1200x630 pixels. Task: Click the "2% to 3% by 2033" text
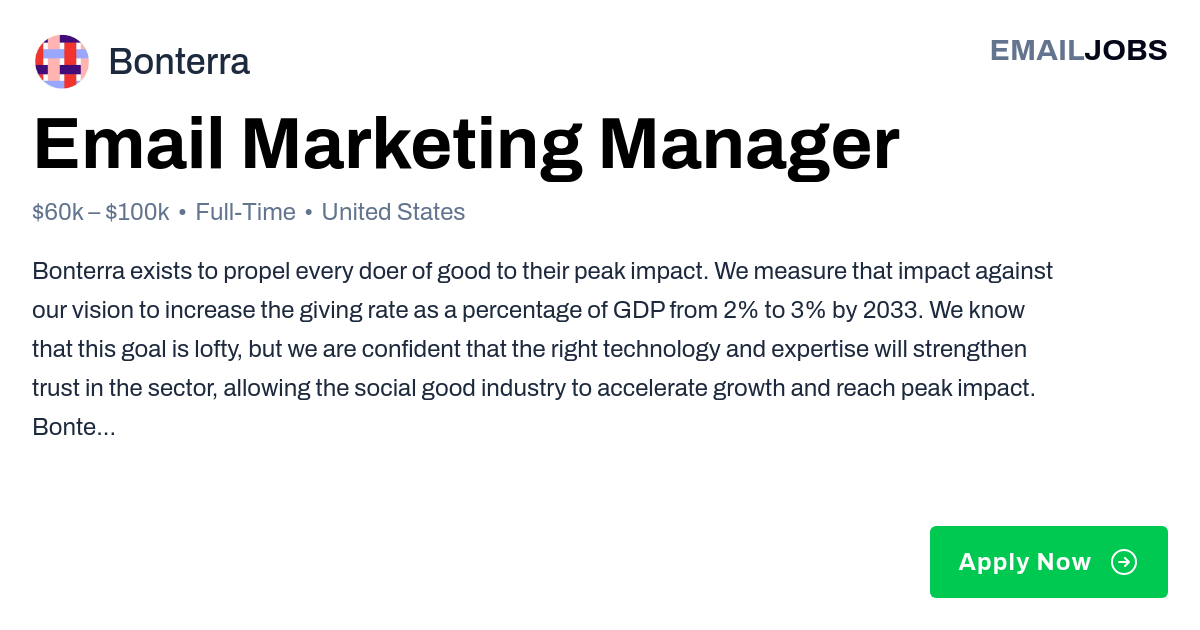pyautogui.click(x=820, y=310)
